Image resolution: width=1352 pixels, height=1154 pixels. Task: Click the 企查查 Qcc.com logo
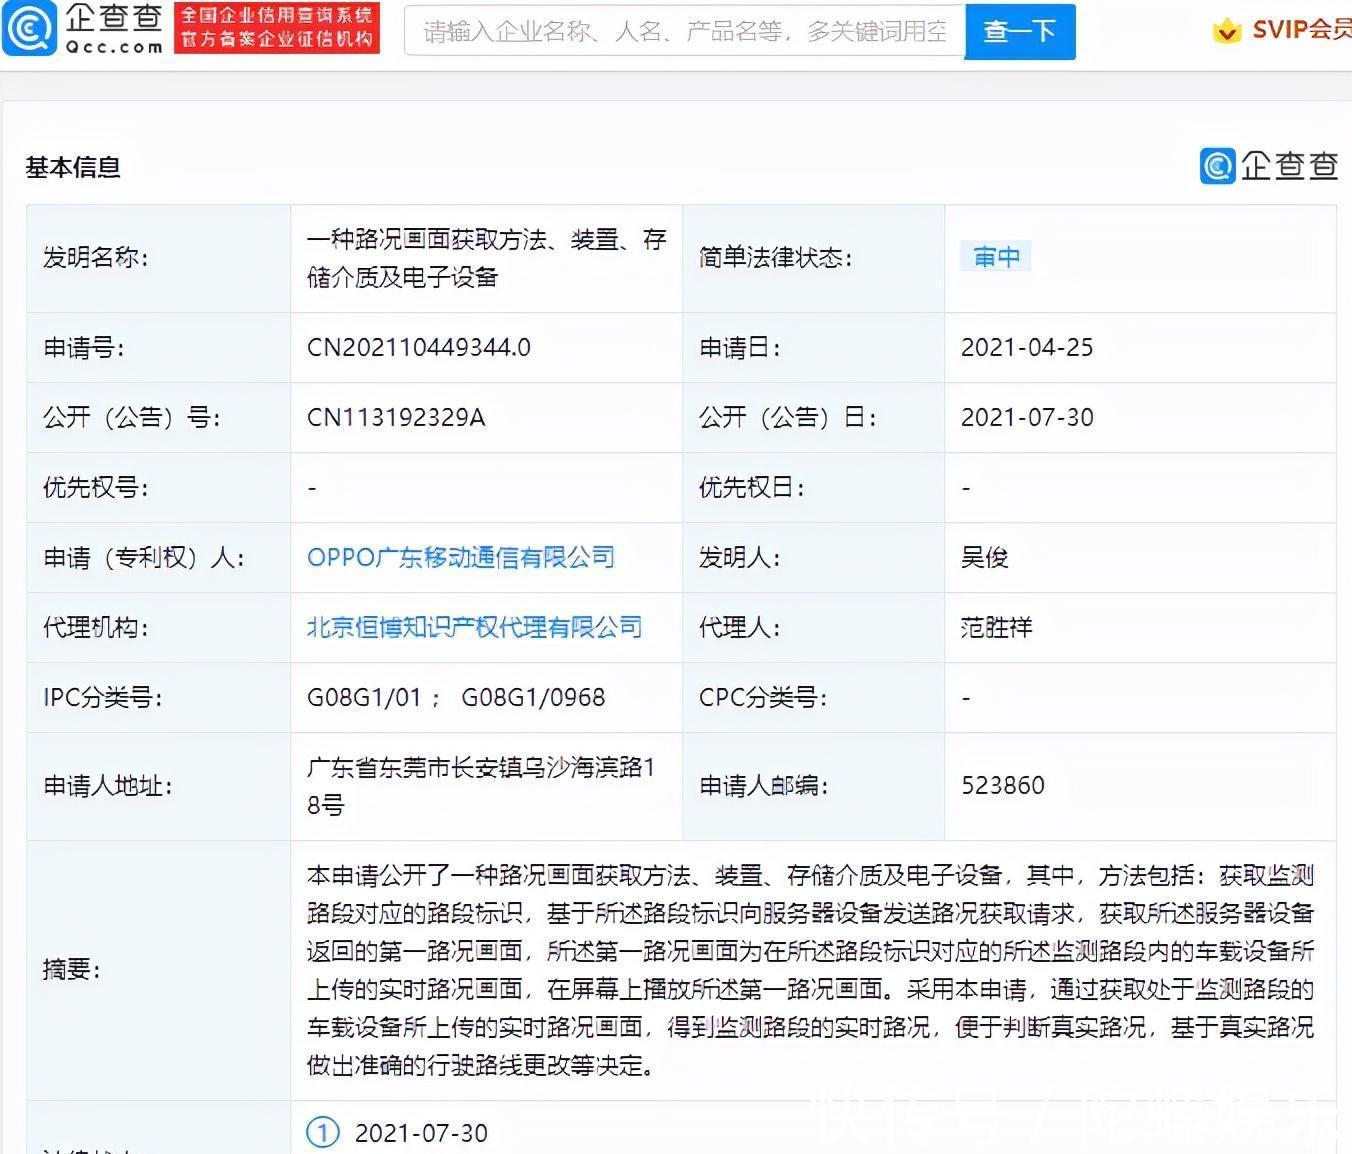pyautogui.click(x=84, y=29)
